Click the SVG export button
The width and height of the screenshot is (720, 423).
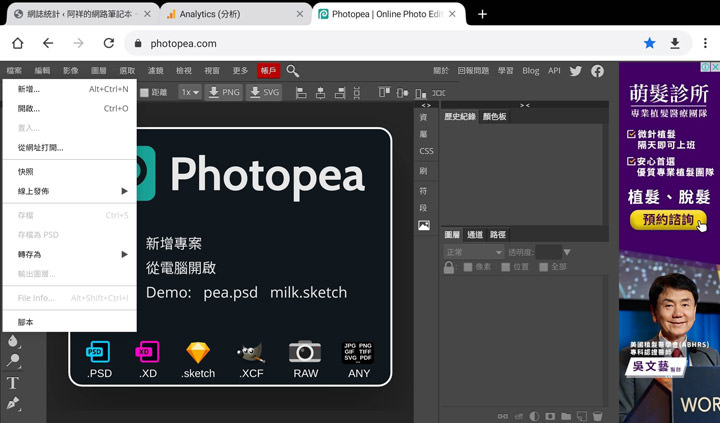[x=264, y=92]
